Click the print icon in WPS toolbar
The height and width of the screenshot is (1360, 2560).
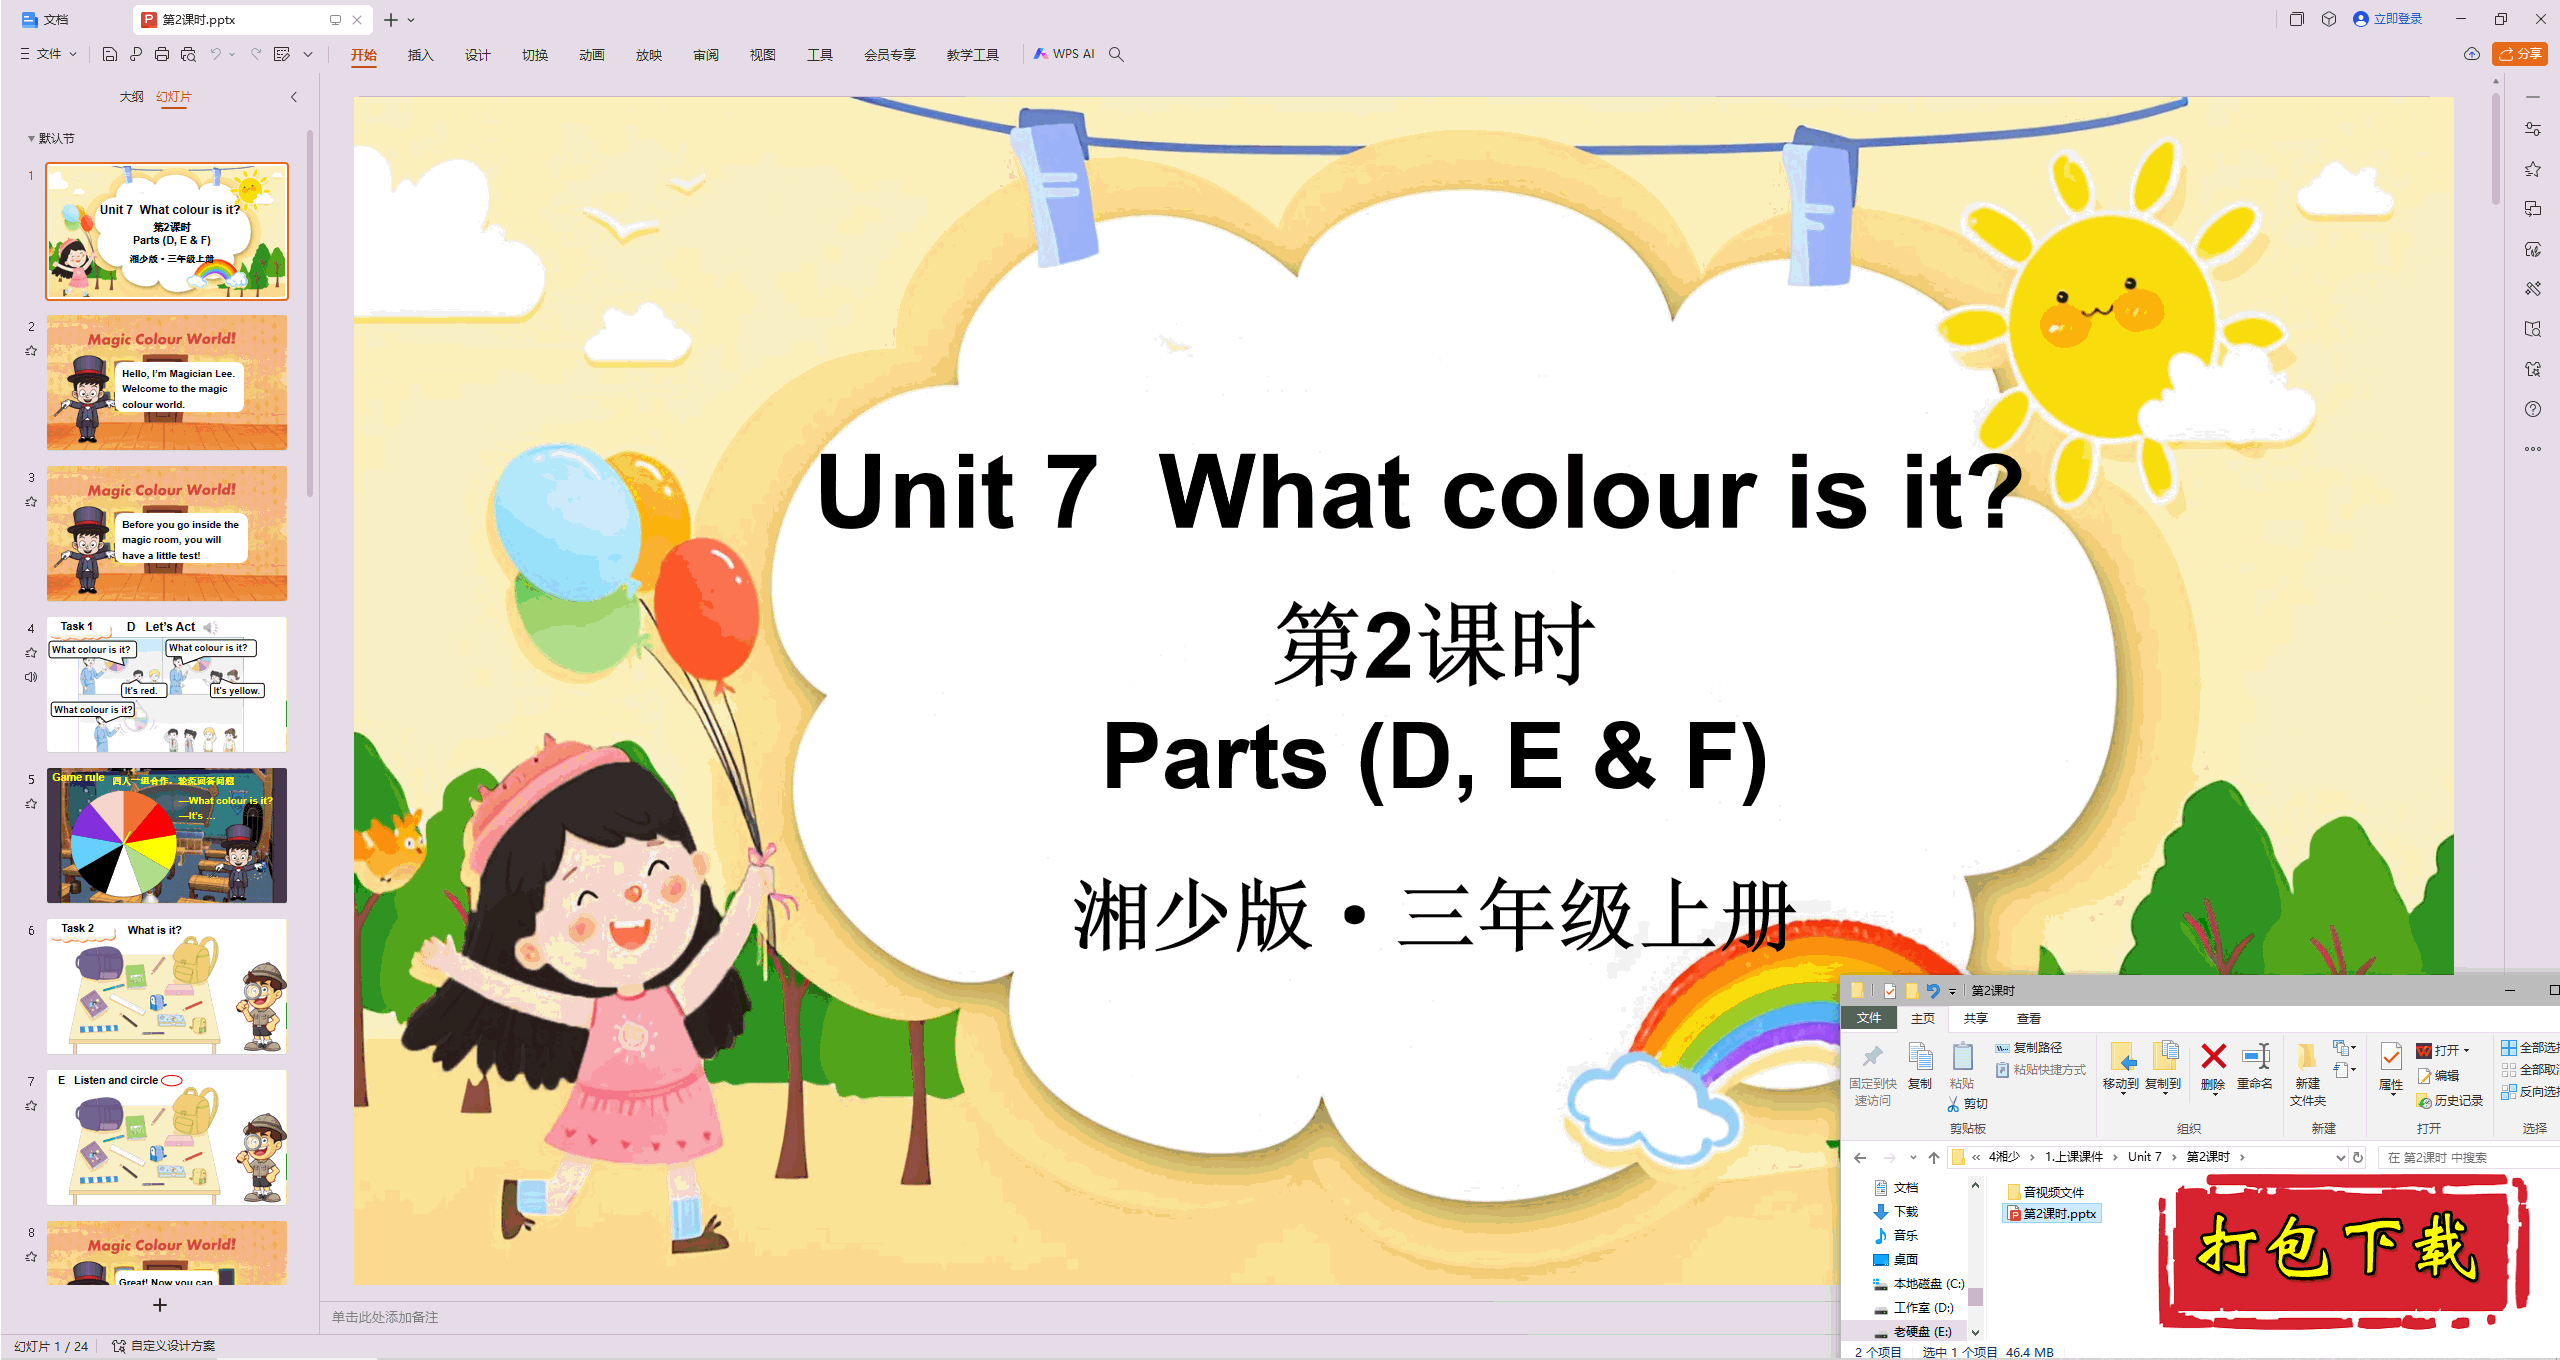162,54
